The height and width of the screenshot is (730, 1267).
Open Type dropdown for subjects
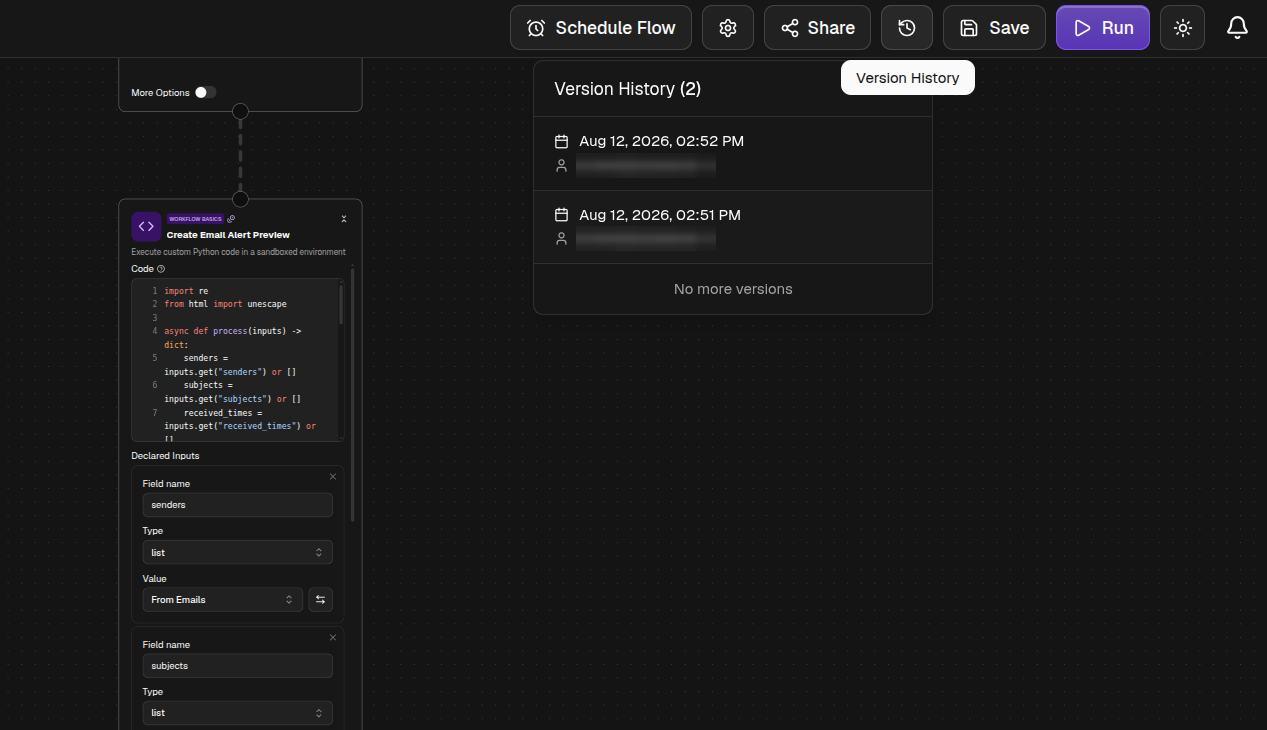[x=237, y=713]
